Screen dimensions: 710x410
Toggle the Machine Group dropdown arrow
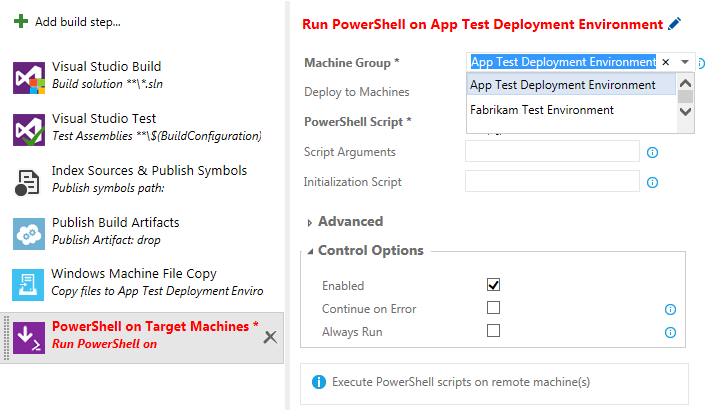tap(685, 62)
